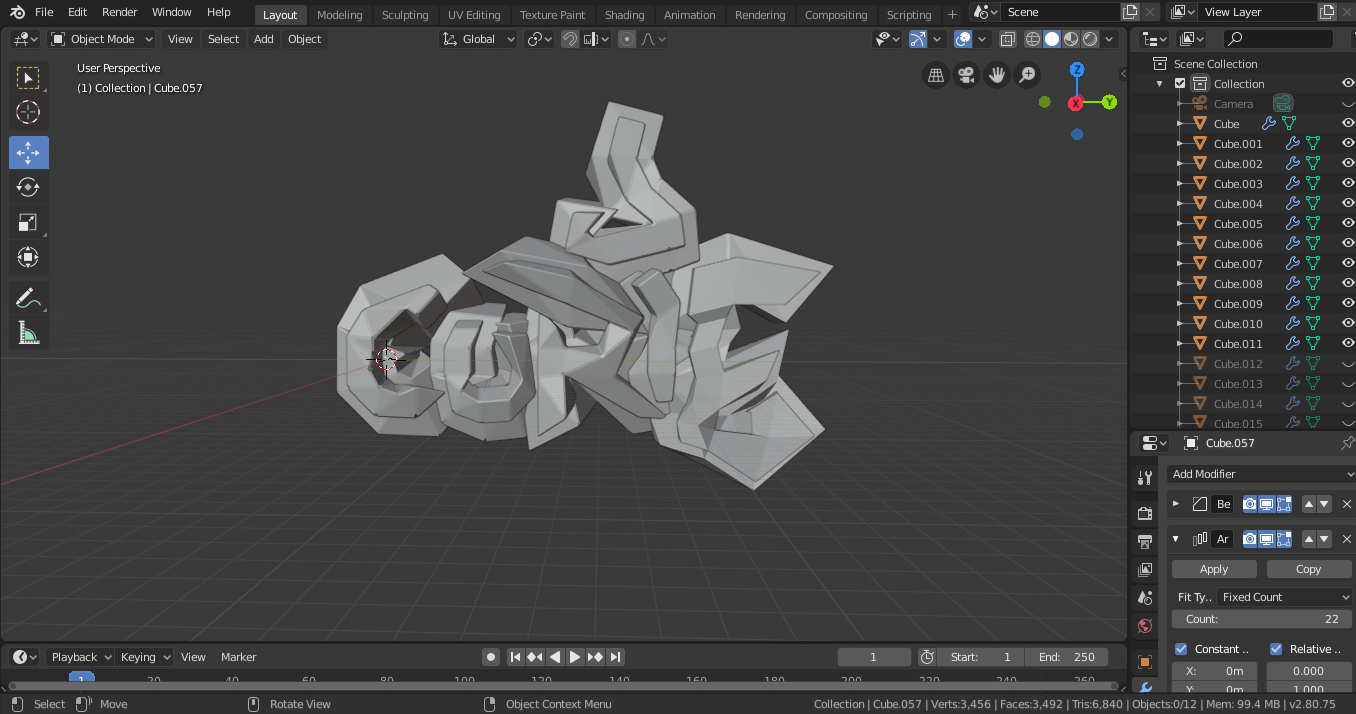1356x714 pixels.
Task: Toggle camera view in viewport
Action: click(966, 75)
